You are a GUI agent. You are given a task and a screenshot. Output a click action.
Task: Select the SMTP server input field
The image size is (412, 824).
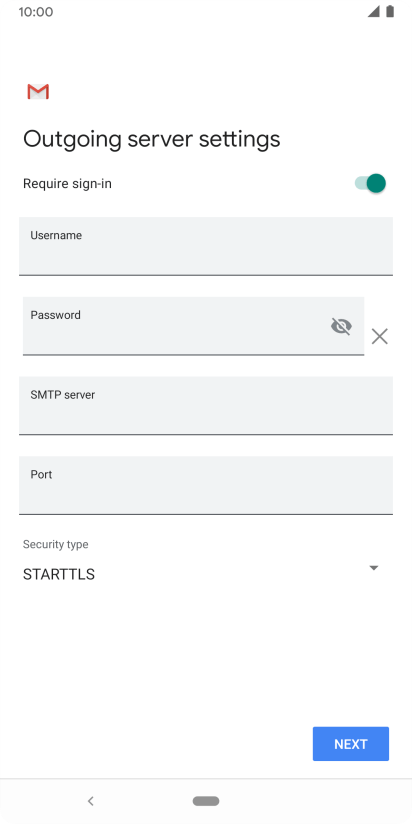coord(206,405)
